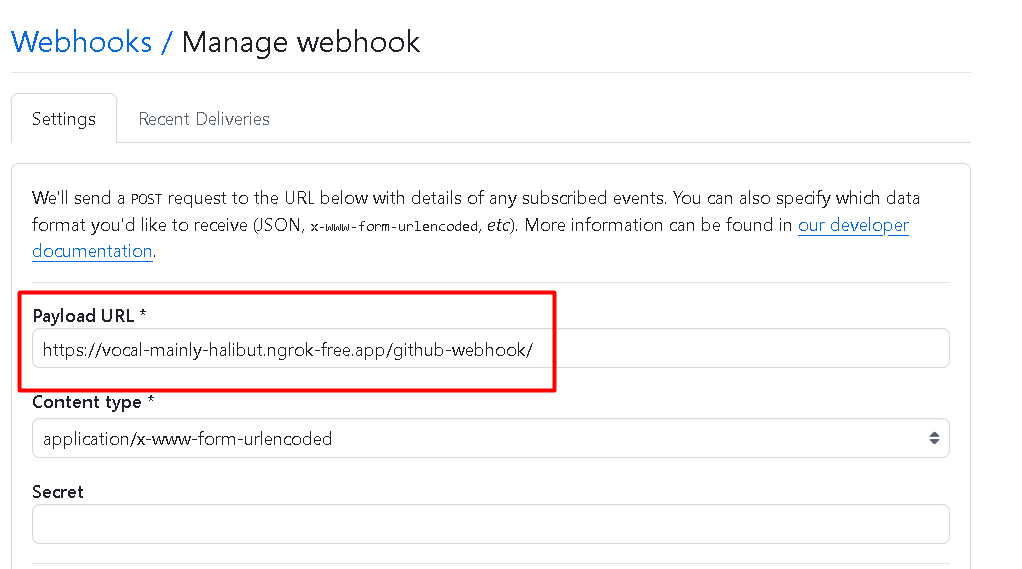Click the slash separator after Webhooks
This screenshot has width=1022, height=569.
pyautogui.click(x=167, y=42)
